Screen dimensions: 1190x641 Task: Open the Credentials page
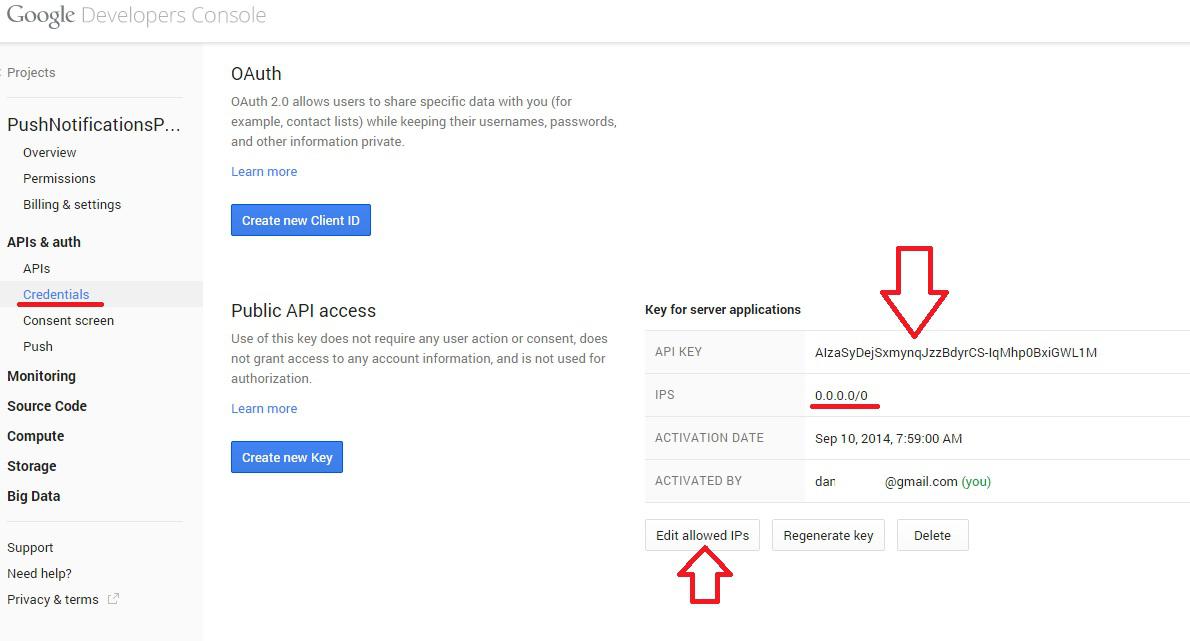click(56, 295)
